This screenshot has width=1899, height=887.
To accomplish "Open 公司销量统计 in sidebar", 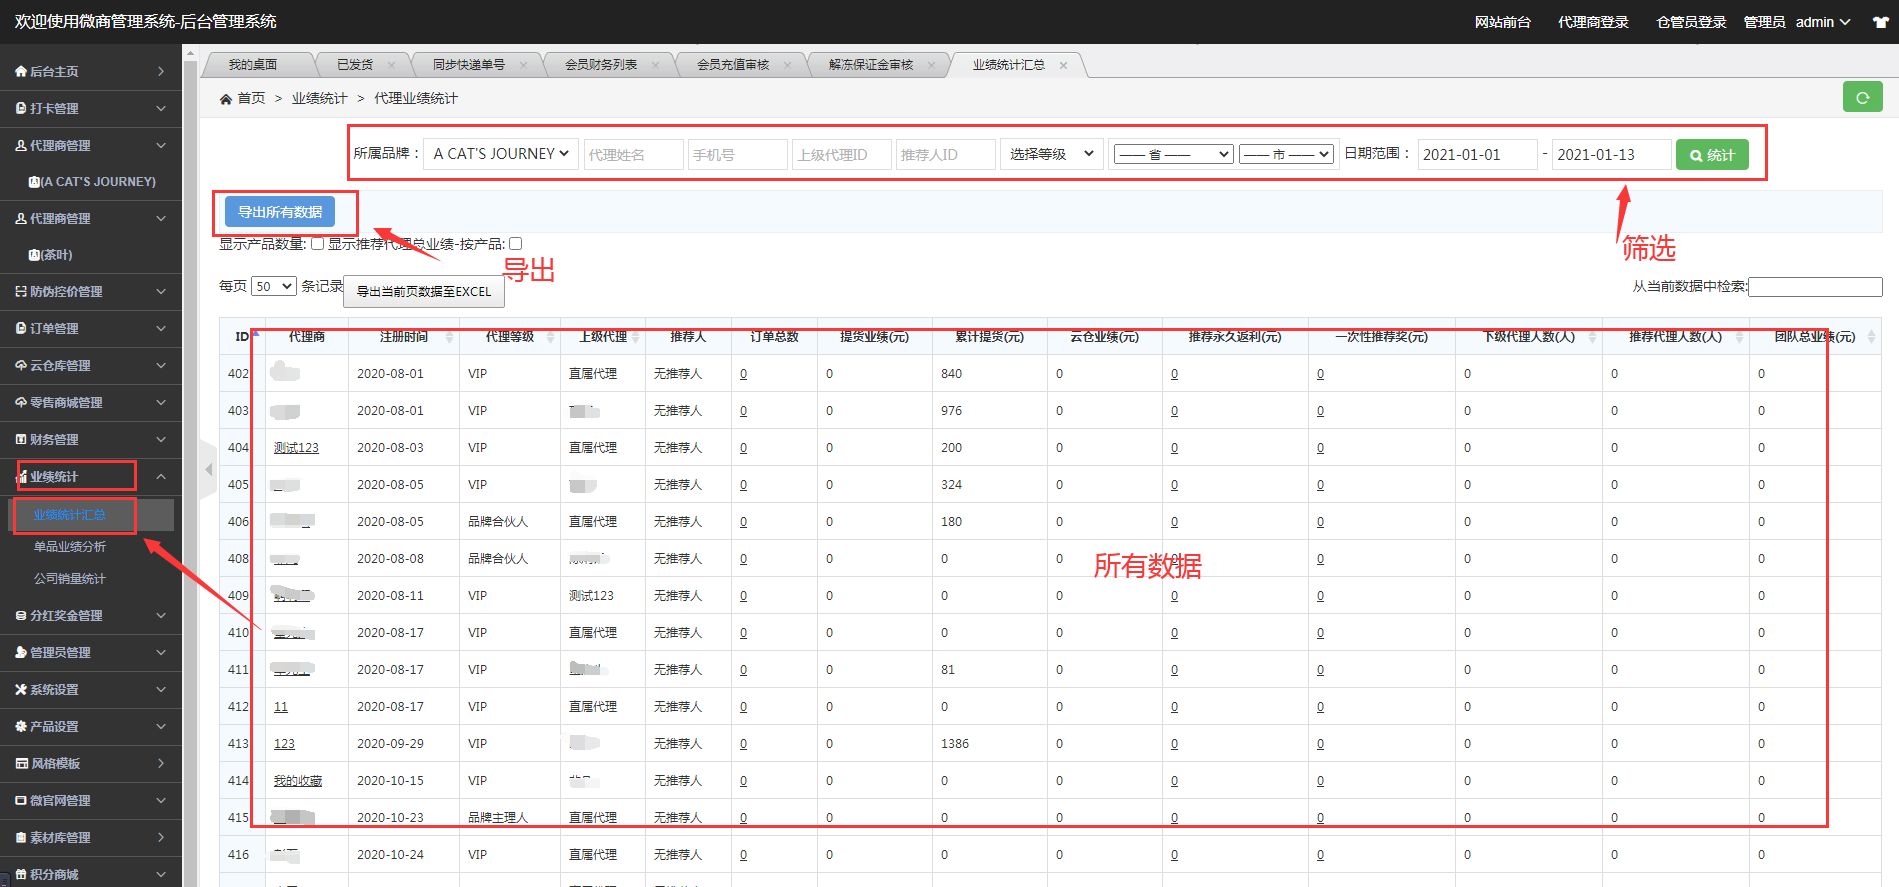I will coord(70,579).
